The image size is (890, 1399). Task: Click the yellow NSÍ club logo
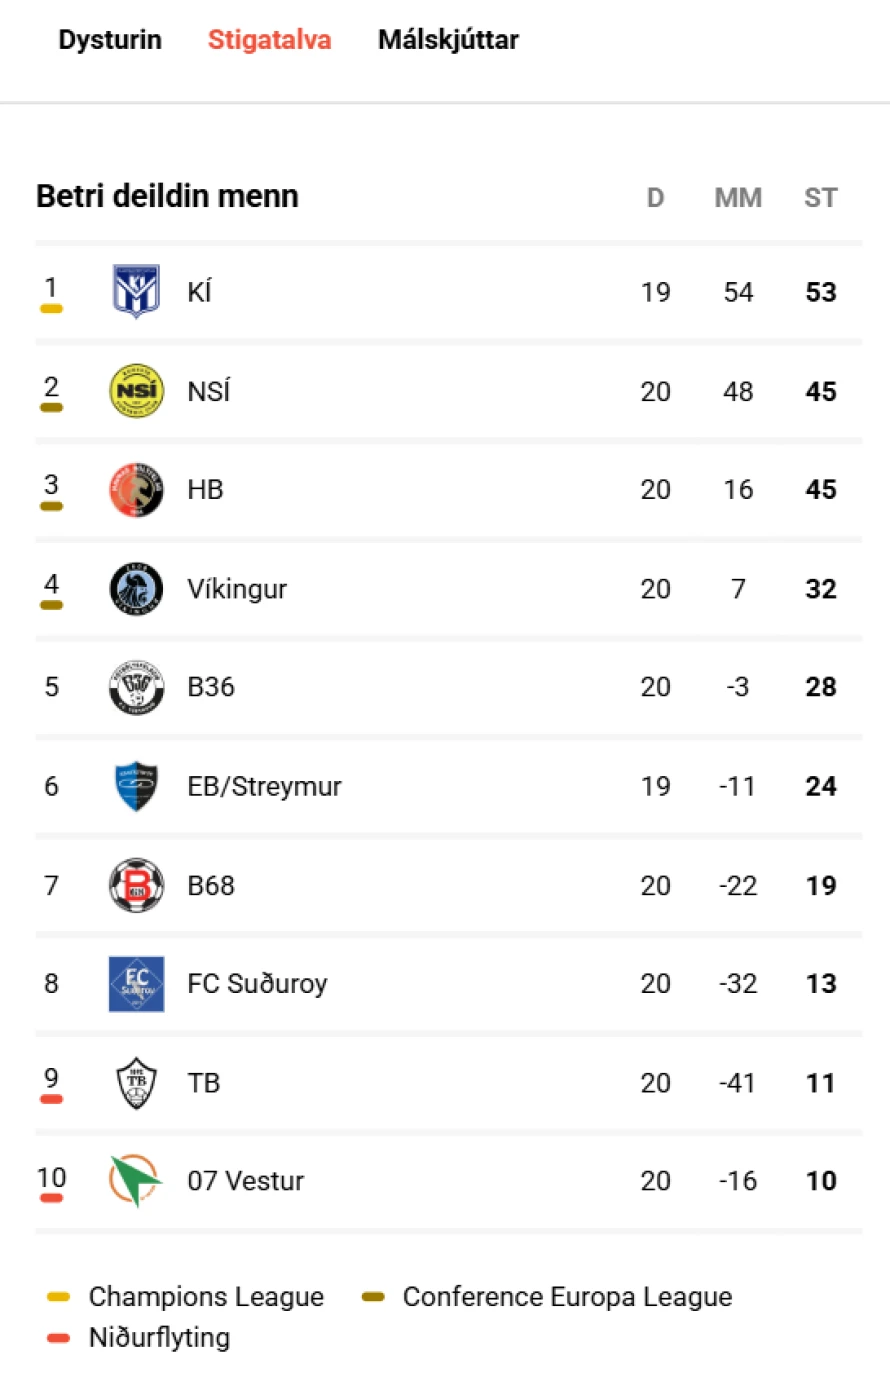point(136,391)
